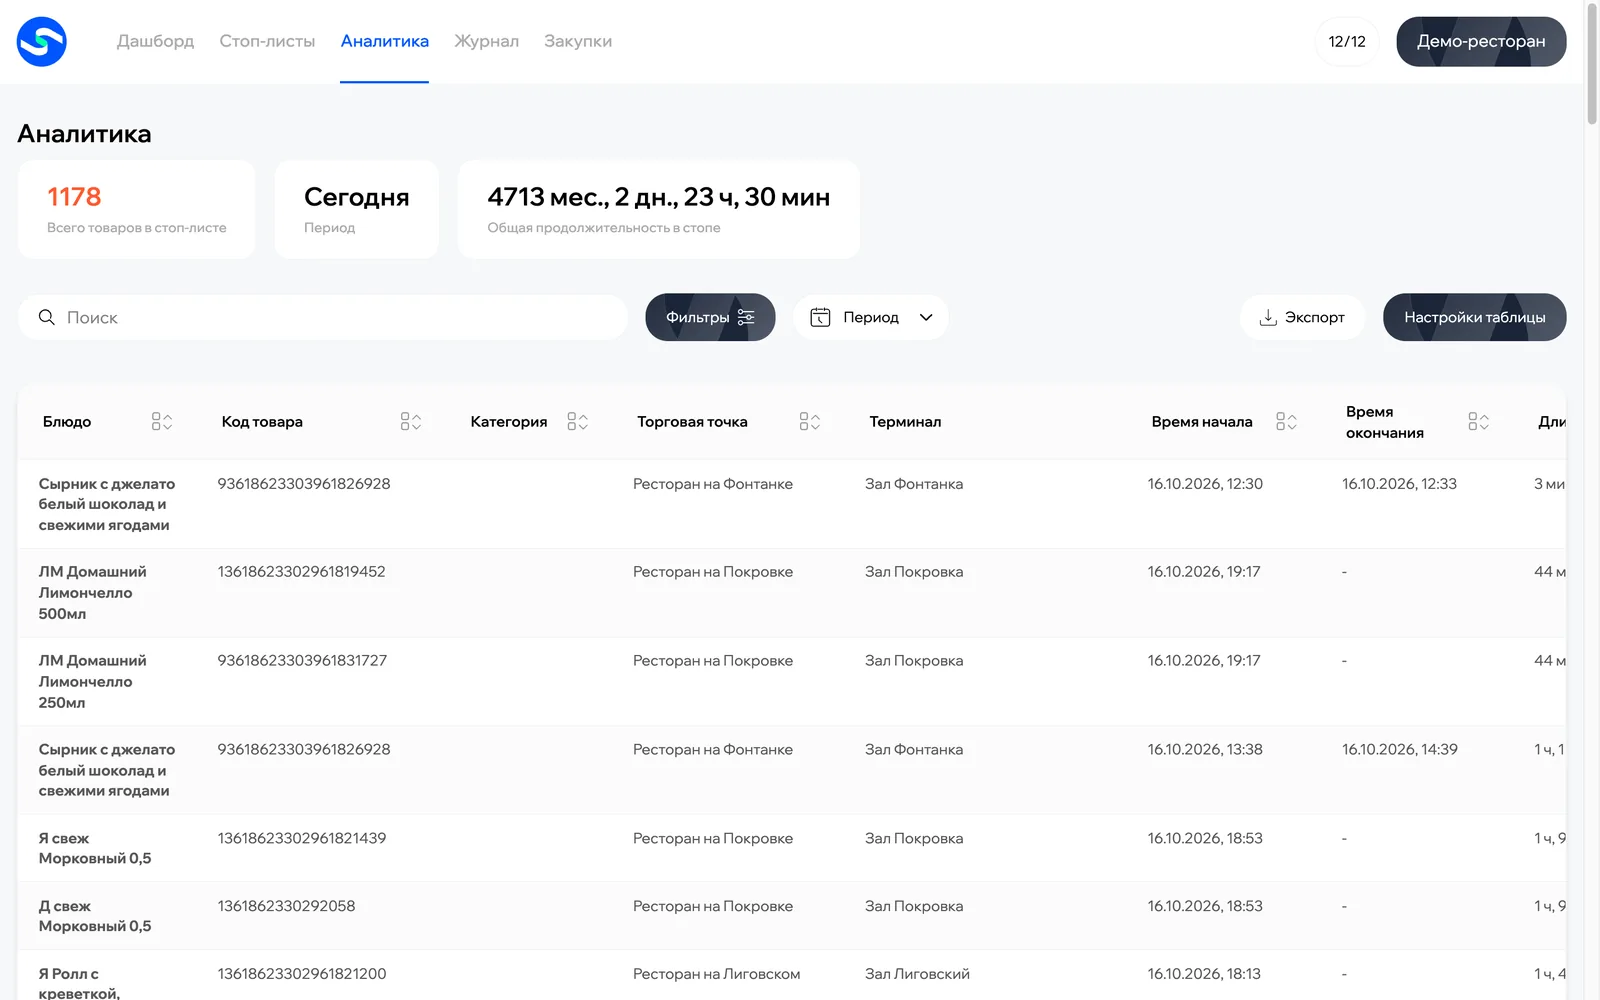1600x1000 pixels.
Task: Click code 13618623302961821439
Action: click(x=302, y=838)
